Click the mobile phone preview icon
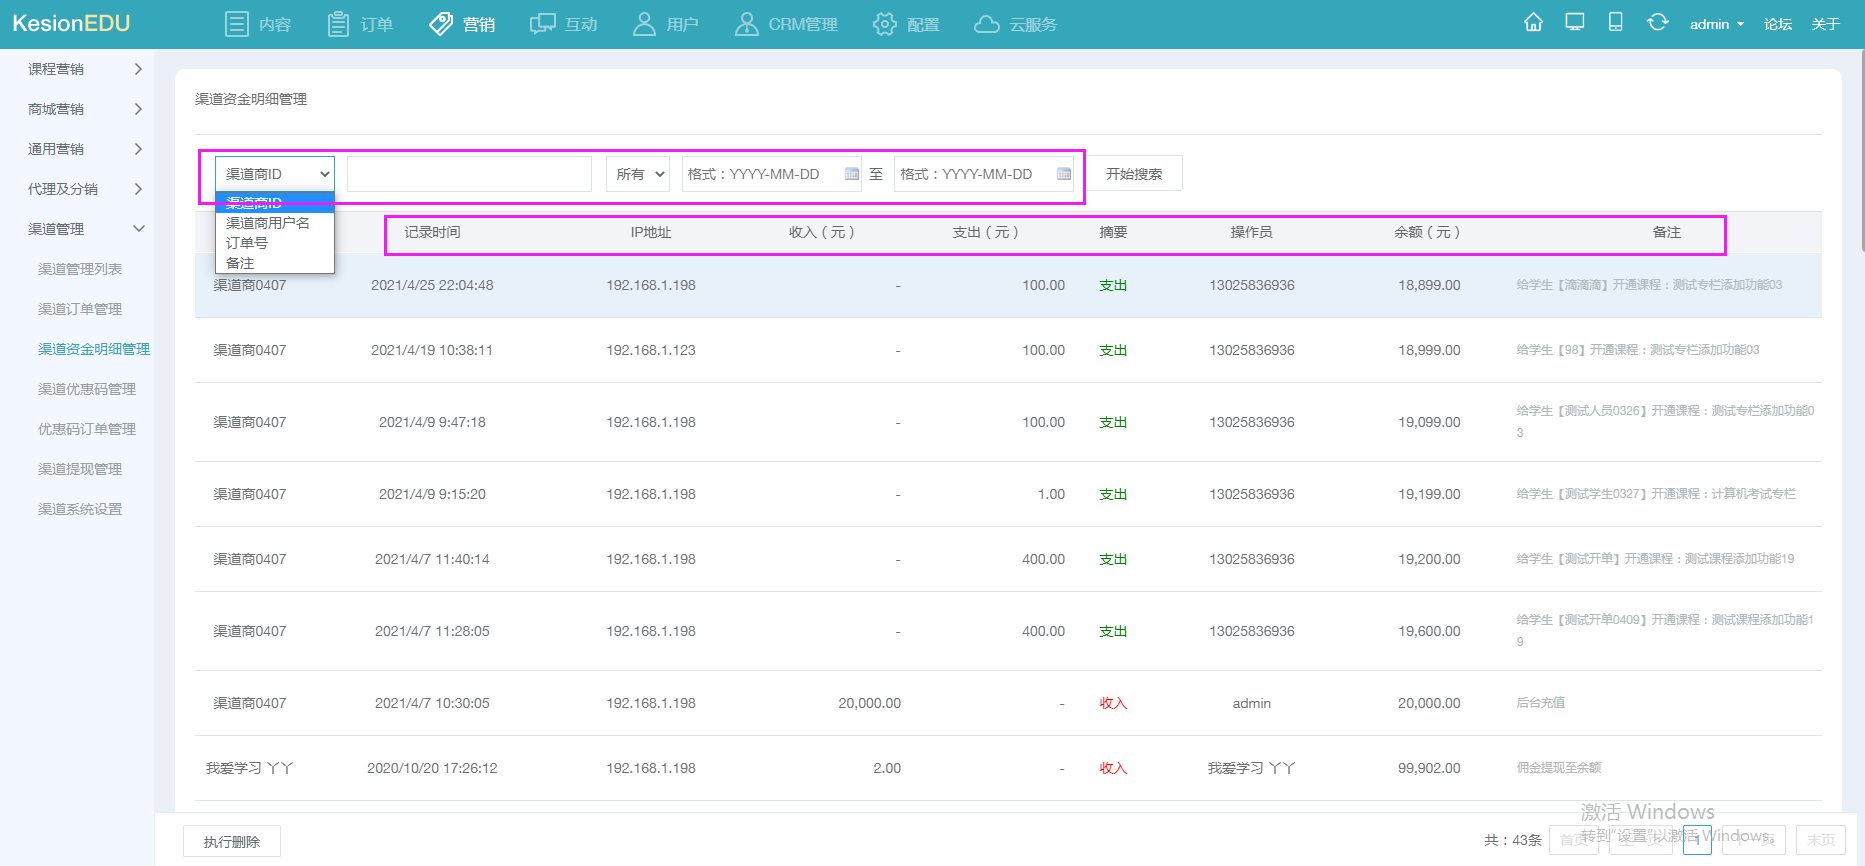The width and height of the screenshot is (1865, 866). click(x=1615, y=23)
